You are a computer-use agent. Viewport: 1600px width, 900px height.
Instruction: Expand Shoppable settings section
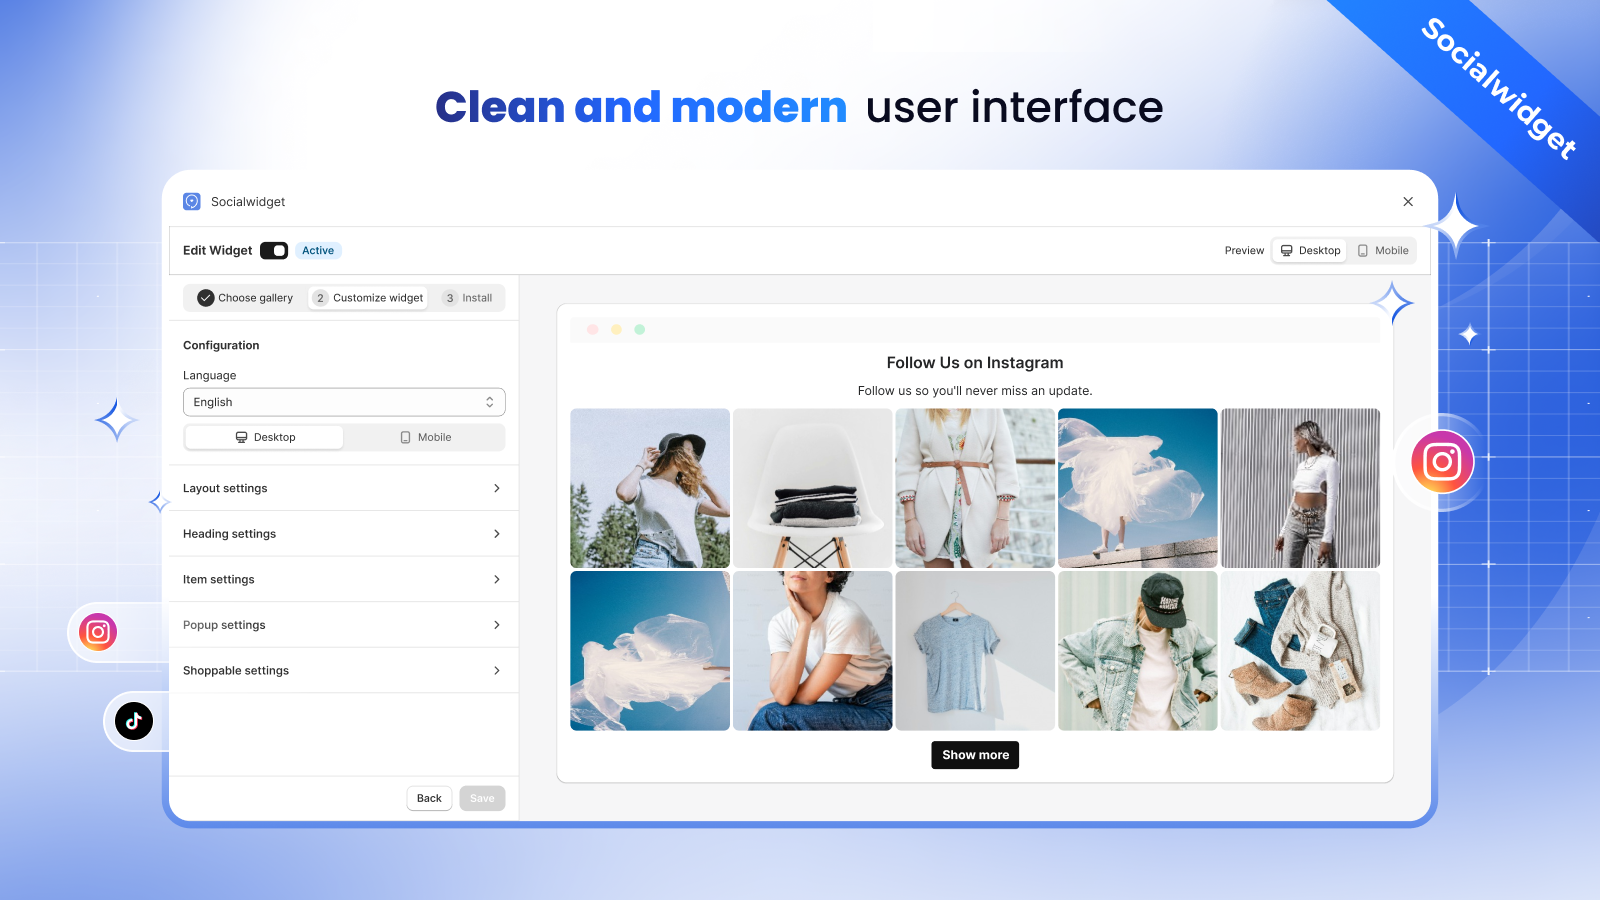pyautogui.click(x=343, y=671)
